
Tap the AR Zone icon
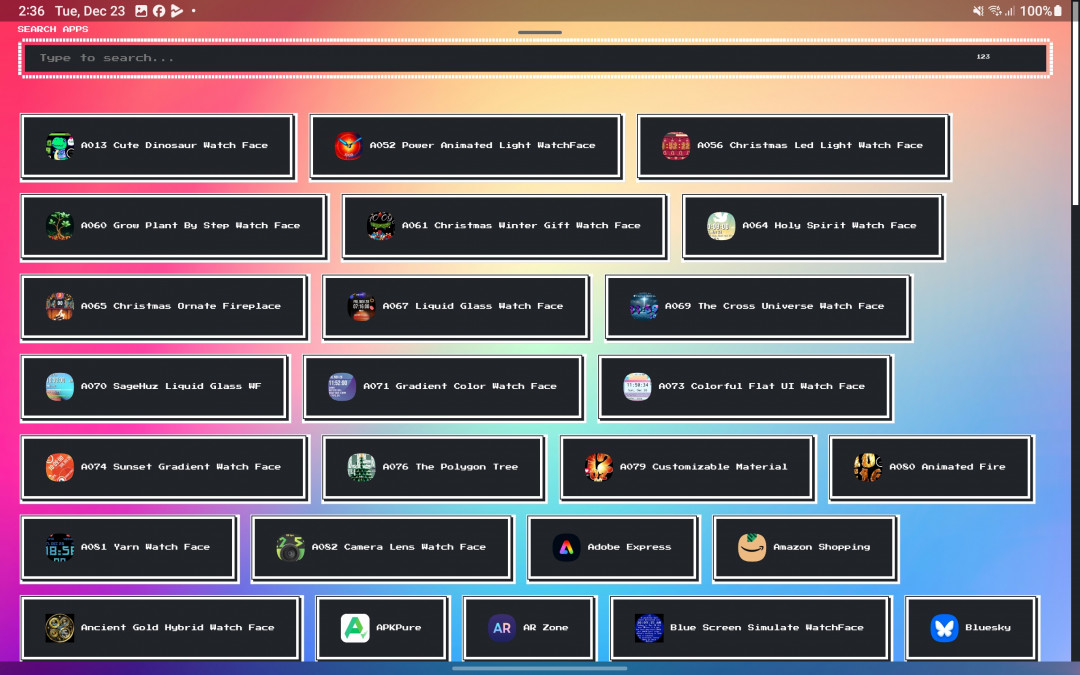502,628
